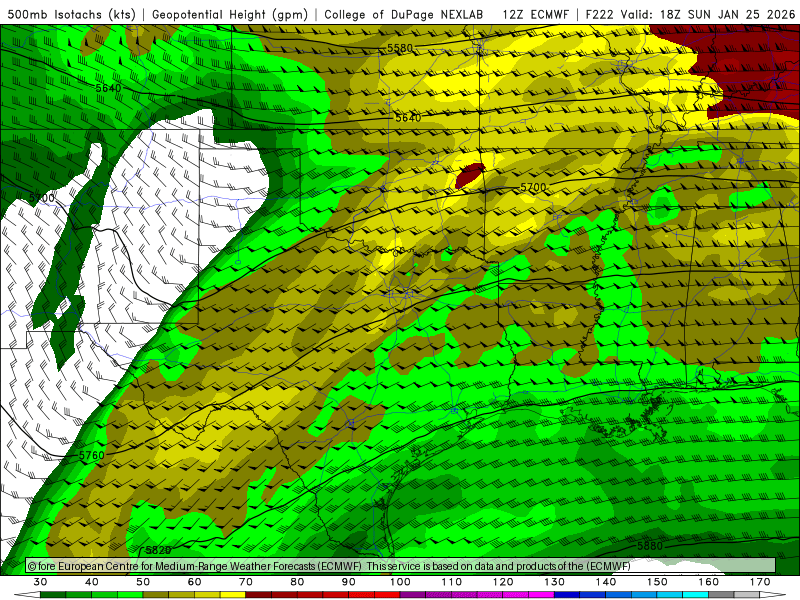Click the 5640 label over the dark green area

[109, 88]
